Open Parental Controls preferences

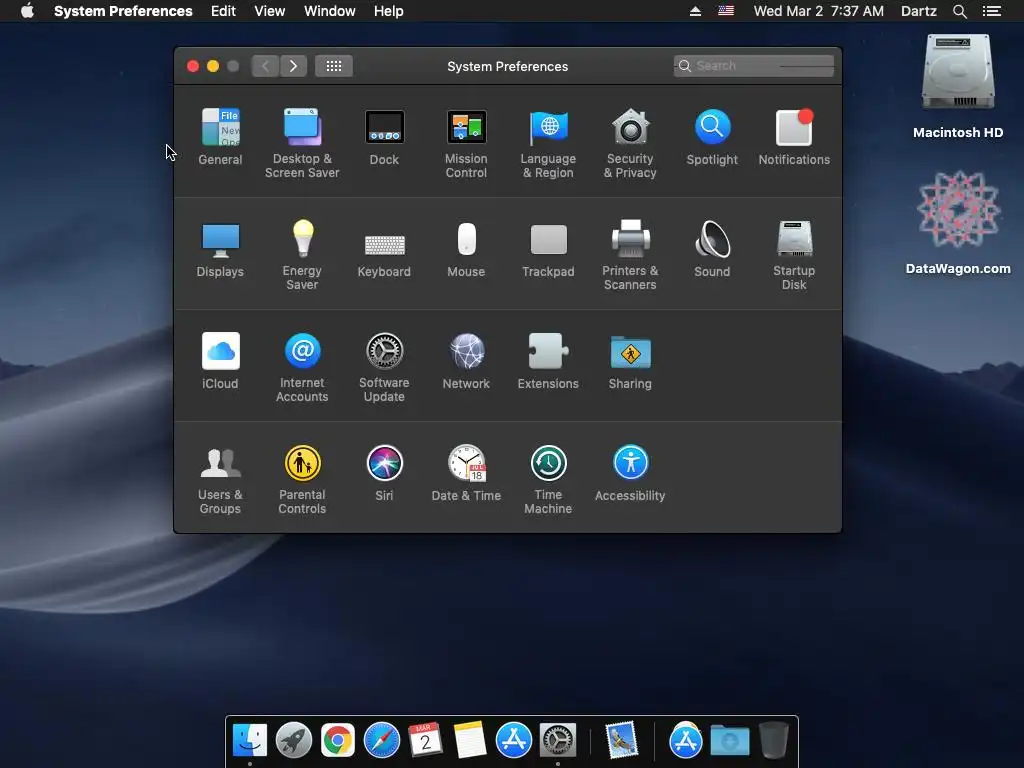[302, 479]
